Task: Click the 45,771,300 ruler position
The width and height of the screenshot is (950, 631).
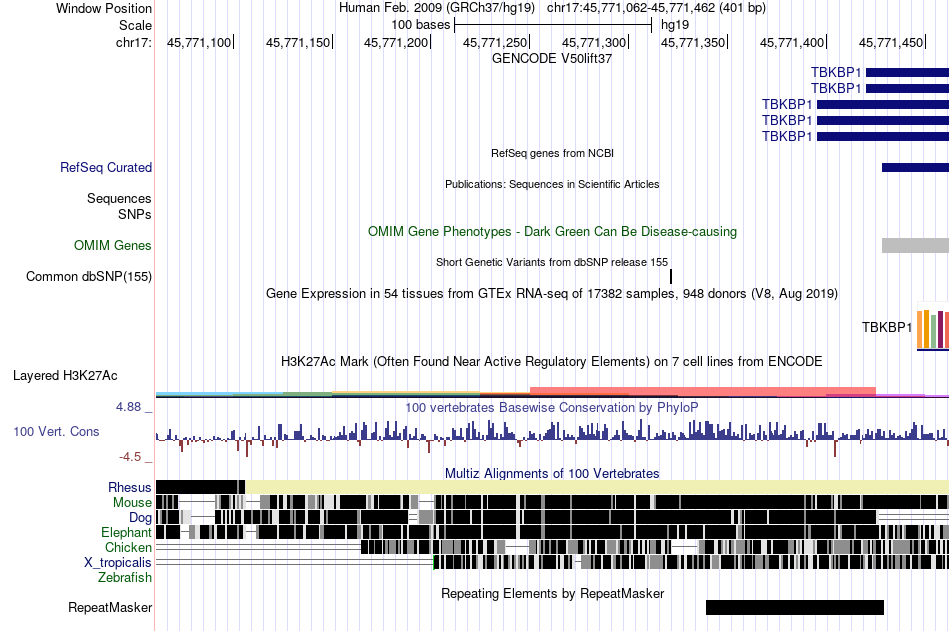Action: (595, 42)
